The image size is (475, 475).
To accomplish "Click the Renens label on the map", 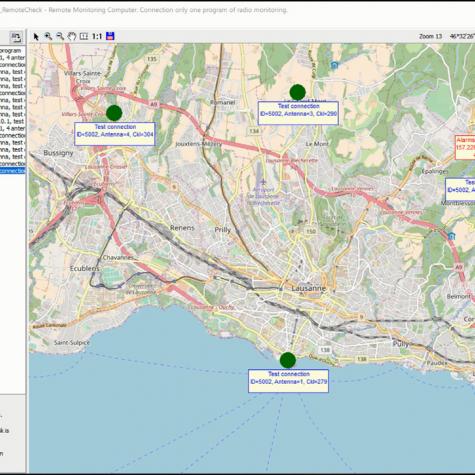I will point(182,228).
